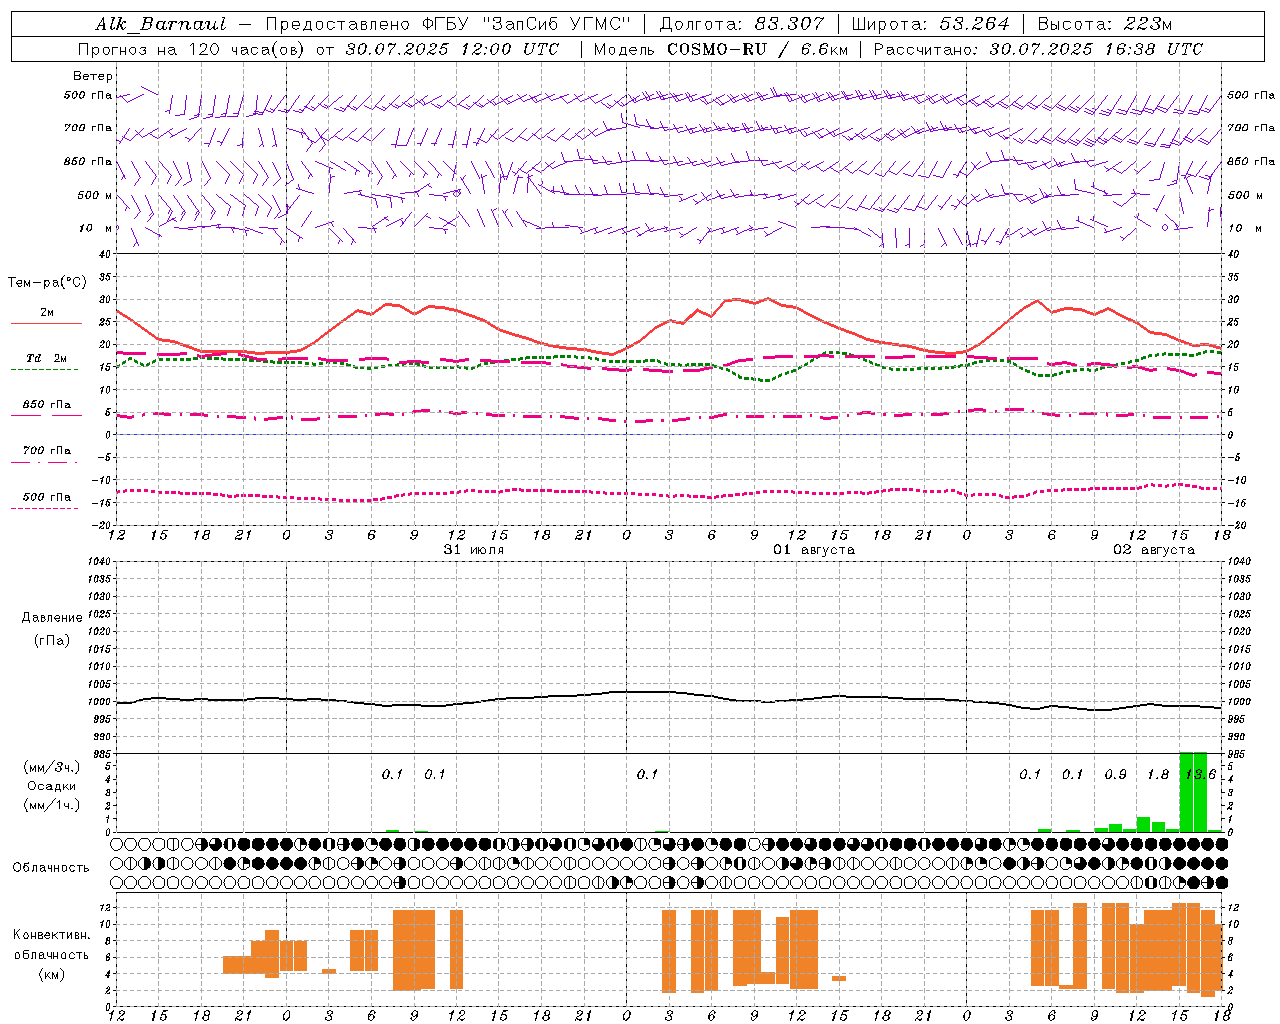
Task: Select the 0.9 precipitation value
Action: (x=1115, y=774)
